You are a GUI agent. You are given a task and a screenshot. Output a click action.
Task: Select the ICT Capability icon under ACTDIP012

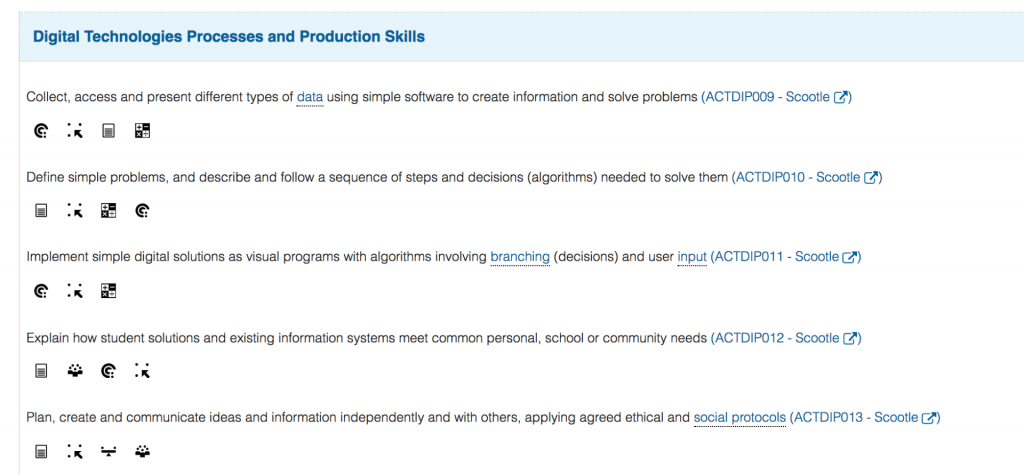point(142,371)
